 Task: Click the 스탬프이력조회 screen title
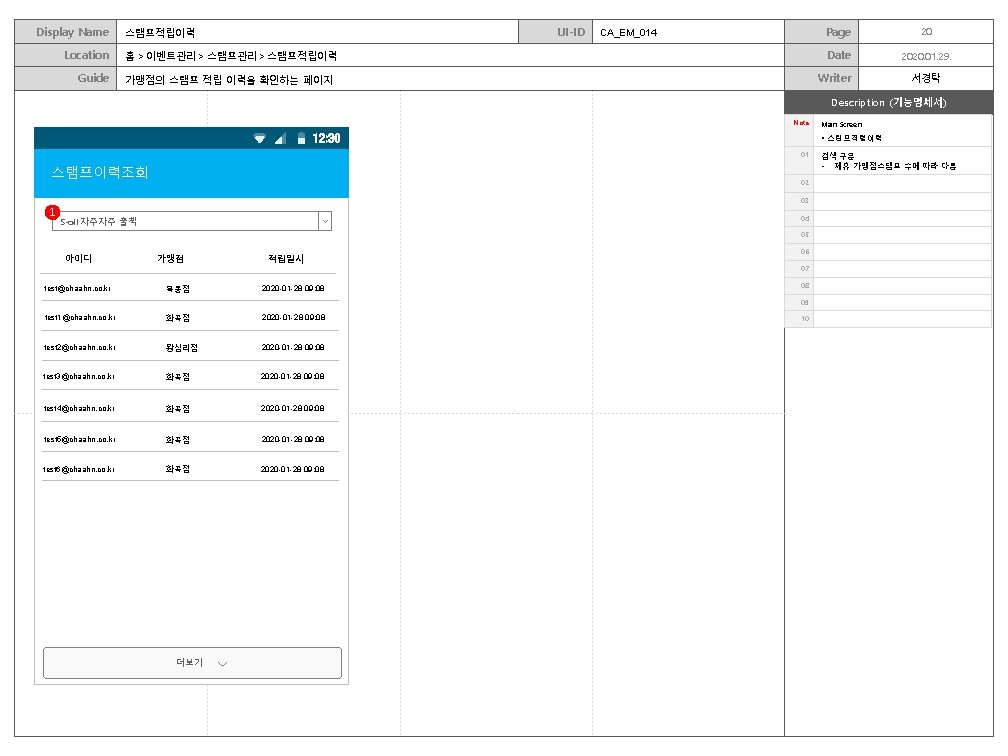(100, 172)
